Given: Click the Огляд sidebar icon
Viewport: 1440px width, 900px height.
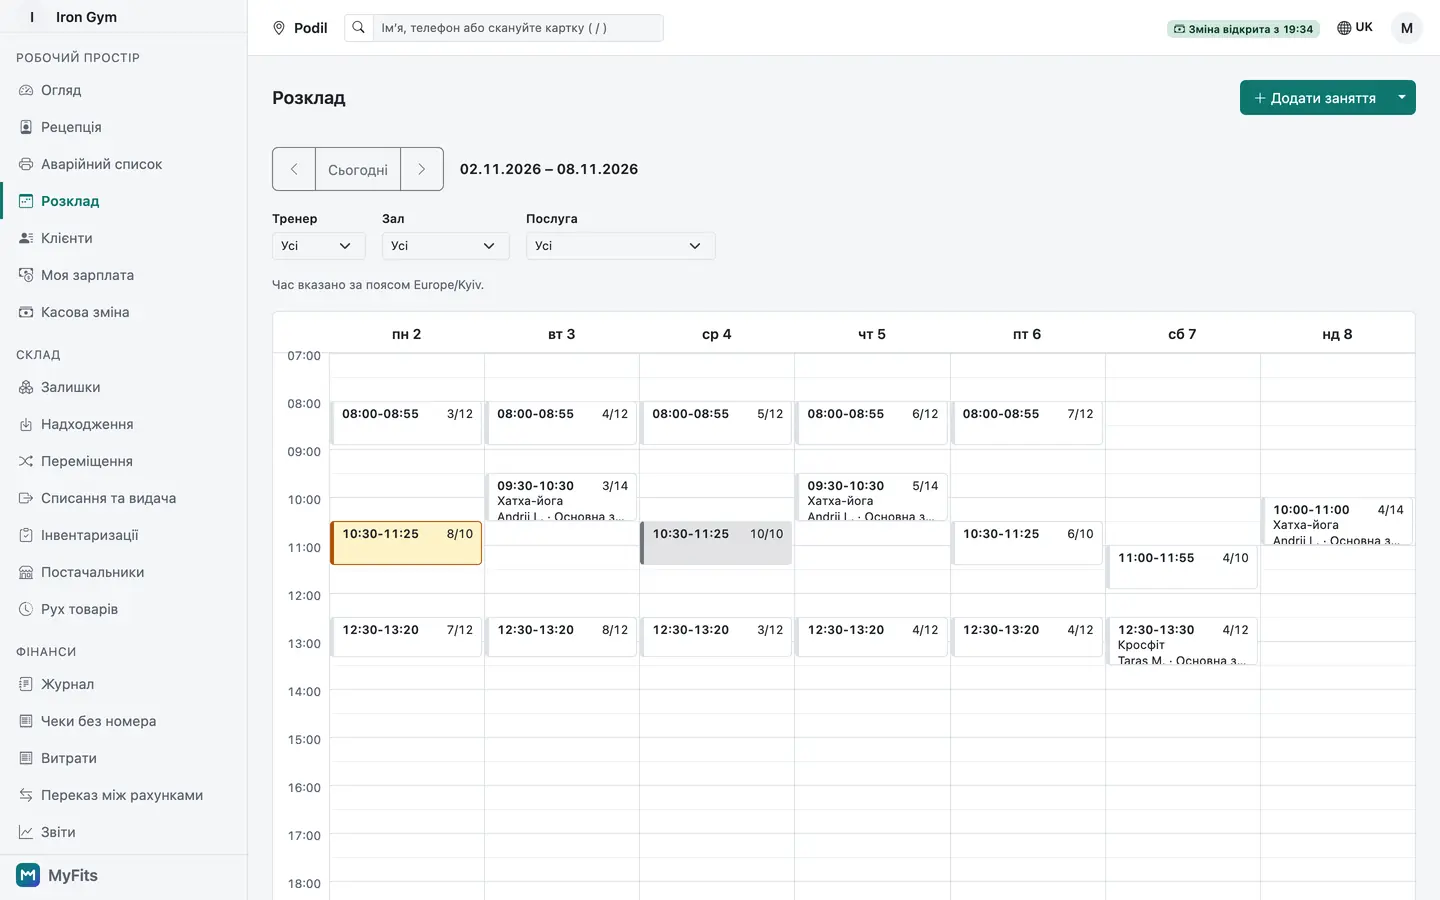Looking at the screenshot, I should pyautogui.click(x=26, y=90).
